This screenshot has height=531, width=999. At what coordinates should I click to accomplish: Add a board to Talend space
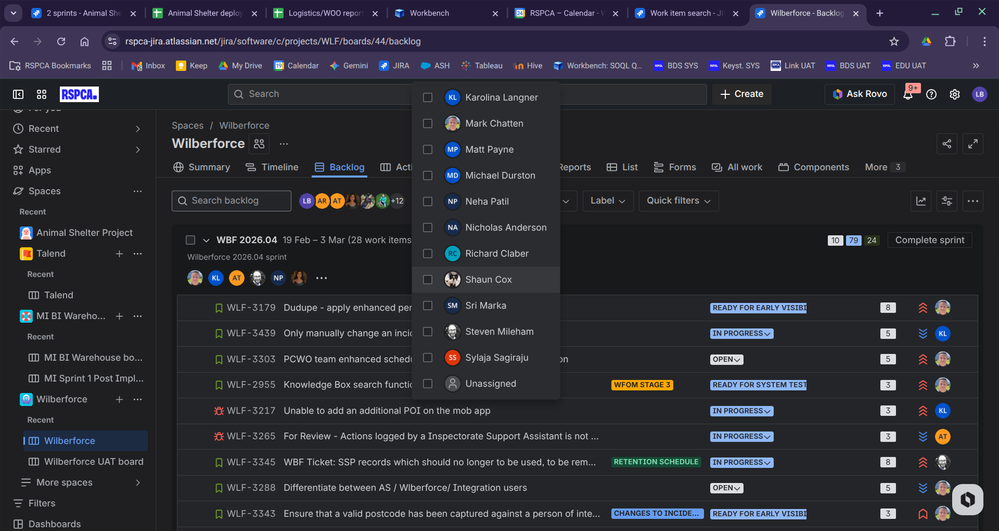119,254
